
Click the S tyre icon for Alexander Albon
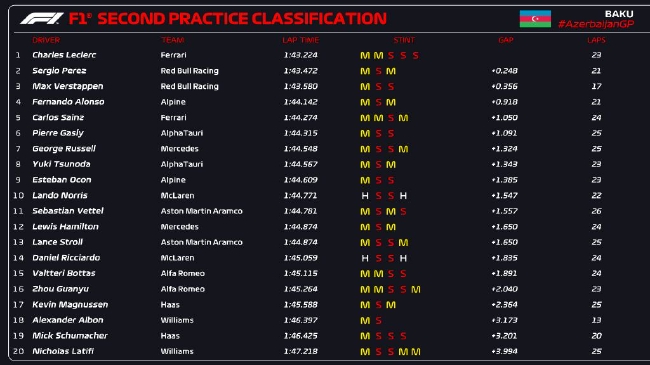378,321
